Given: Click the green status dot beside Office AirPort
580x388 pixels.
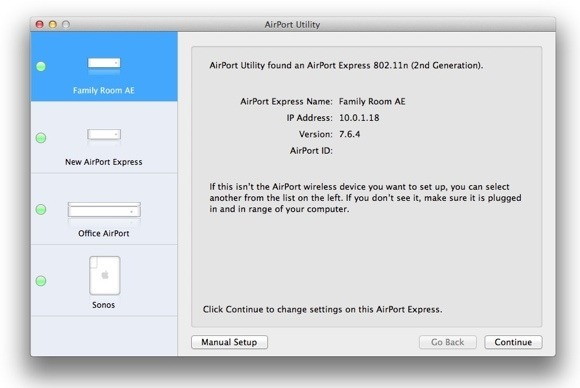Looking at the screenshot, I should pos(41,209).
